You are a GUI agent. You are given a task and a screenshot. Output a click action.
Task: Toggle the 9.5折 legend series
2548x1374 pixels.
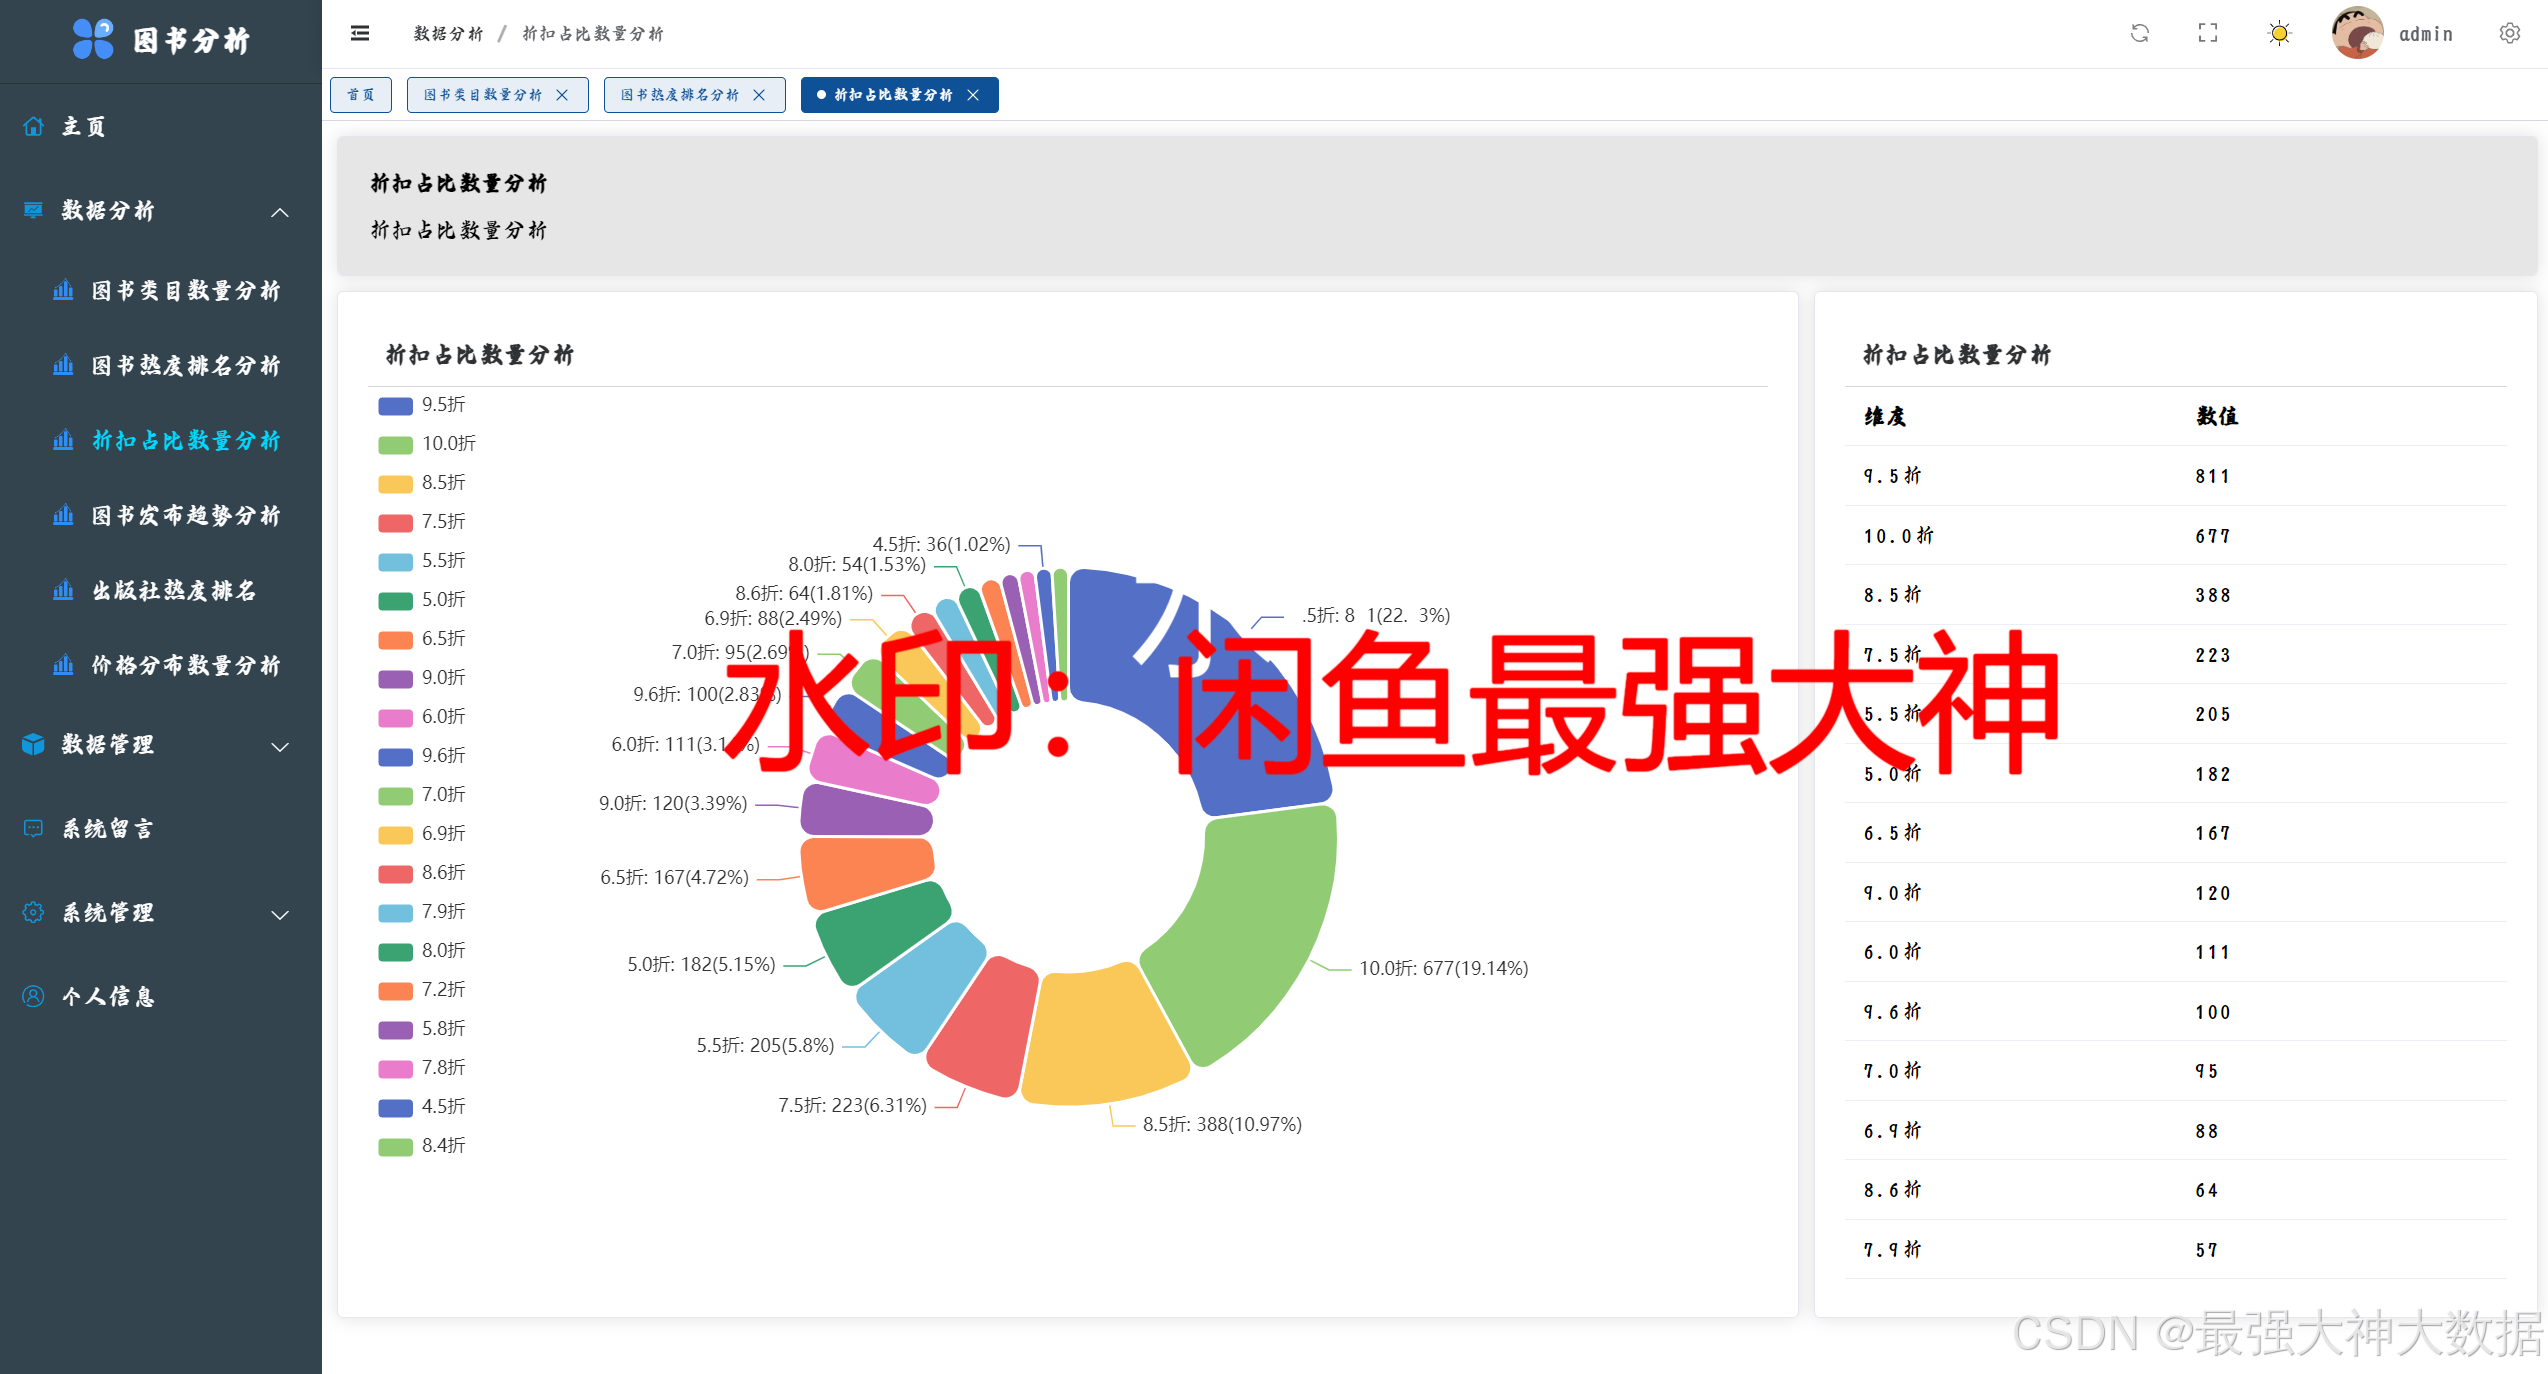point(443,405)
